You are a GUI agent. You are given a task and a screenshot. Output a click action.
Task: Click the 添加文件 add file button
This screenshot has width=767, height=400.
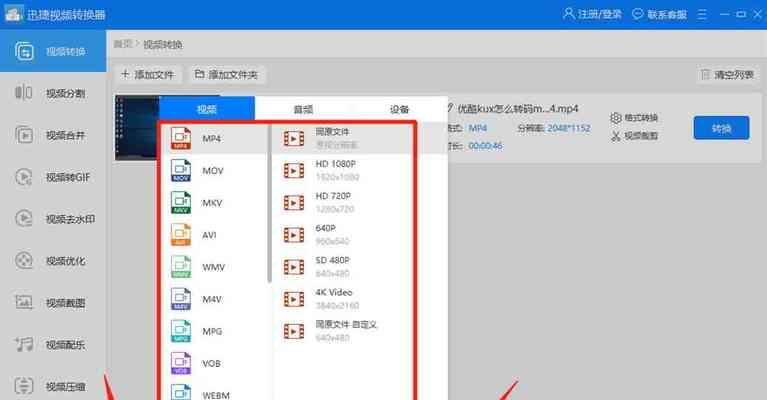(x=148, y=74)
